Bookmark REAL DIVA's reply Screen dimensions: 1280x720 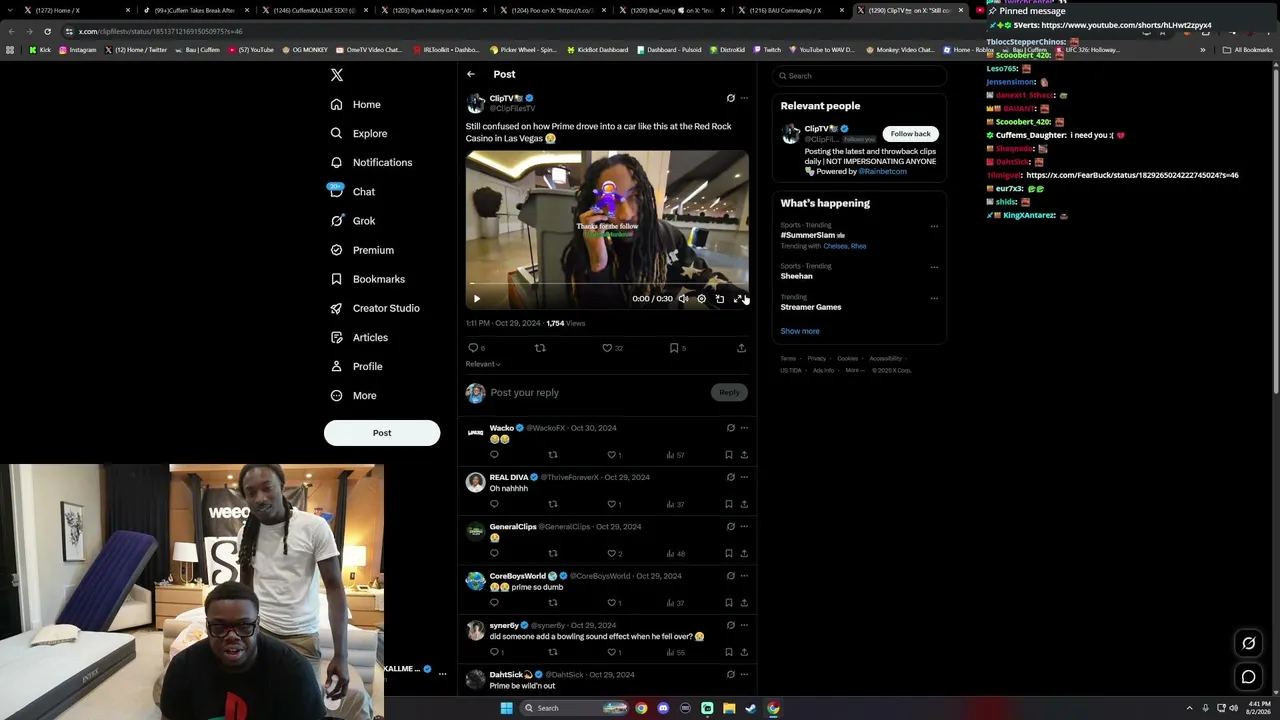[728, 504]
